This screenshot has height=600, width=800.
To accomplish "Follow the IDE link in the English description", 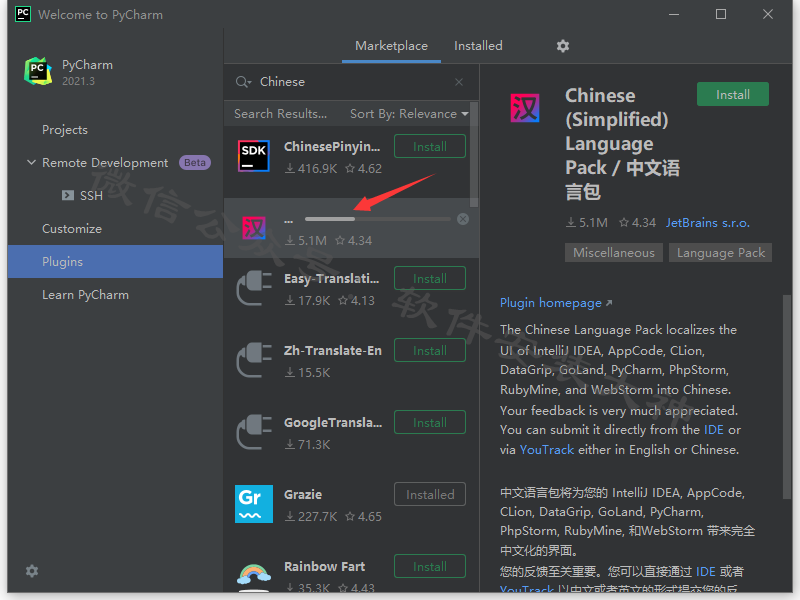I will [713, 430].
